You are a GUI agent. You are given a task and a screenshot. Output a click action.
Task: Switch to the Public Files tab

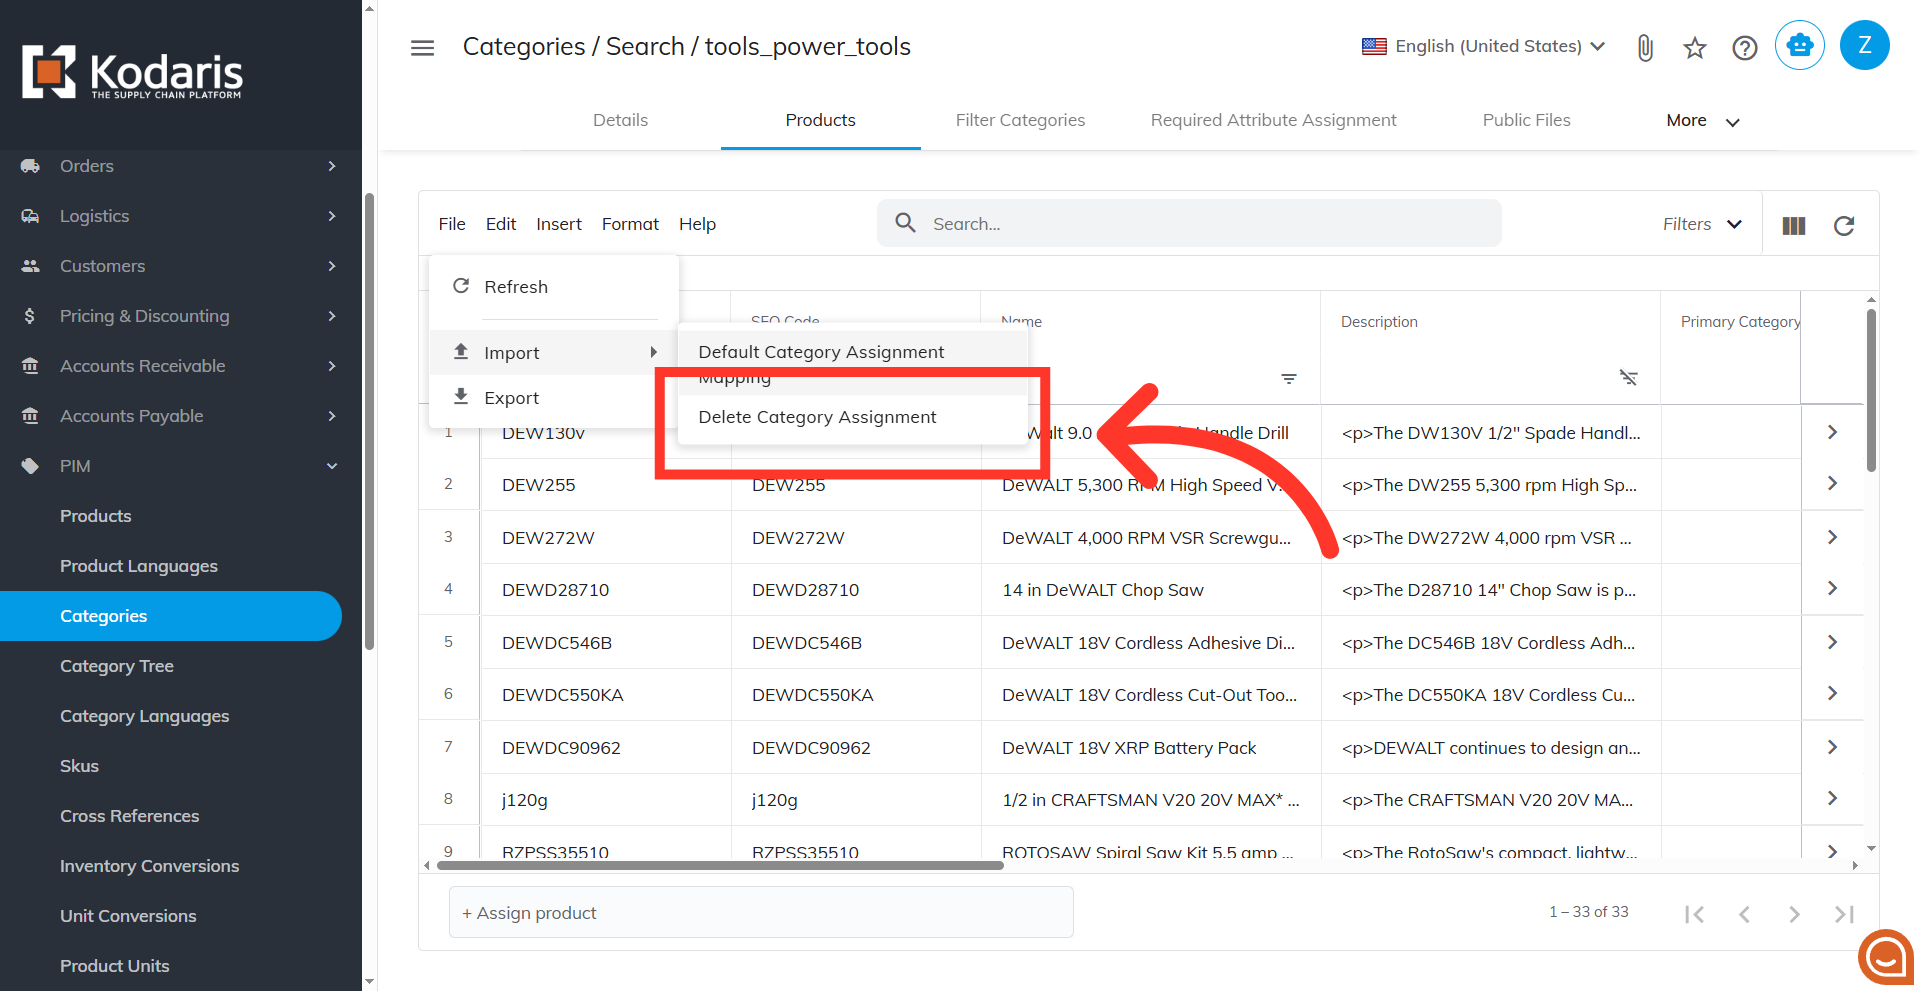pos(1527,120)
